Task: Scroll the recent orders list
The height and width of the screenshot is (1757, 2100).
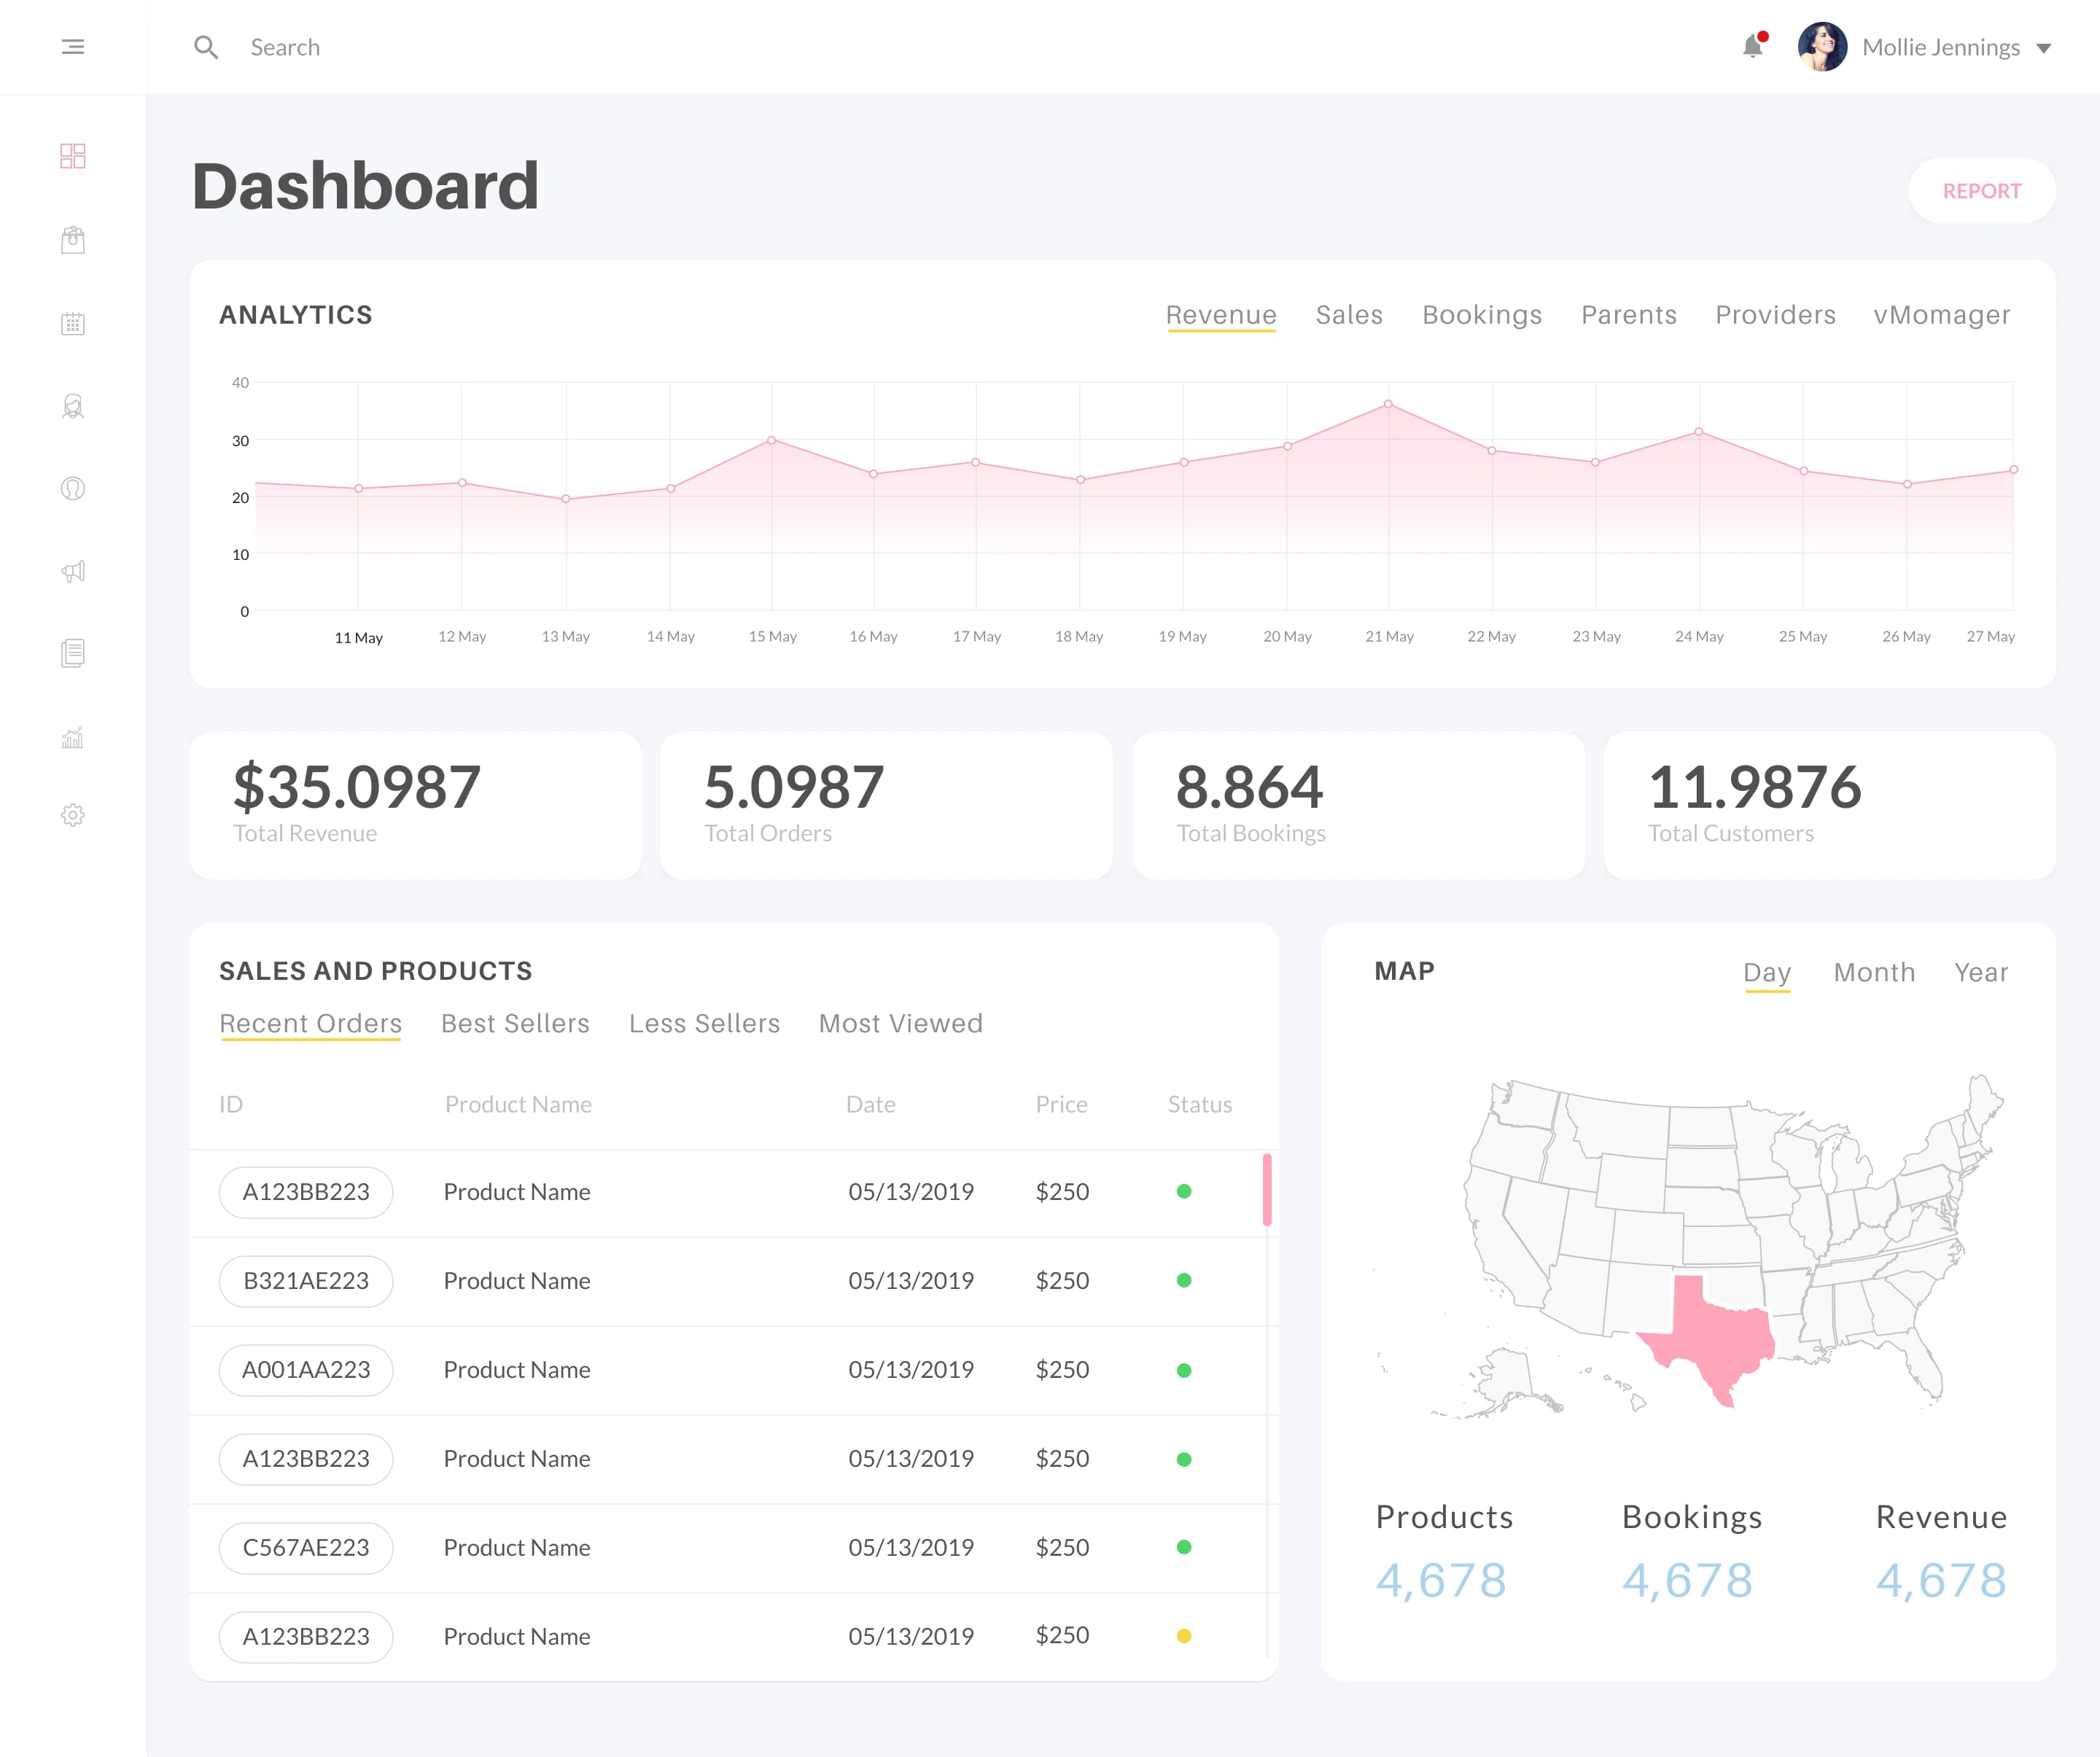Action: tap(1269, 1189)
